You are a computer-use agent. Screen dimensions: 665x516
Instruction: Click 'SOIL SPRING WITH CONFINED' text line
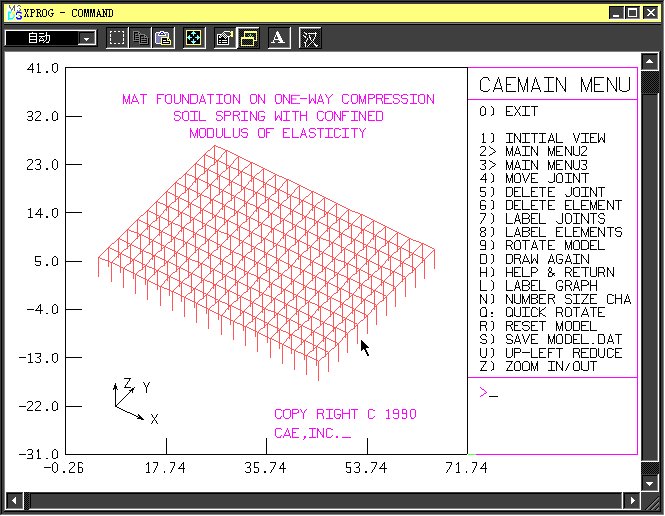(278, 116)
